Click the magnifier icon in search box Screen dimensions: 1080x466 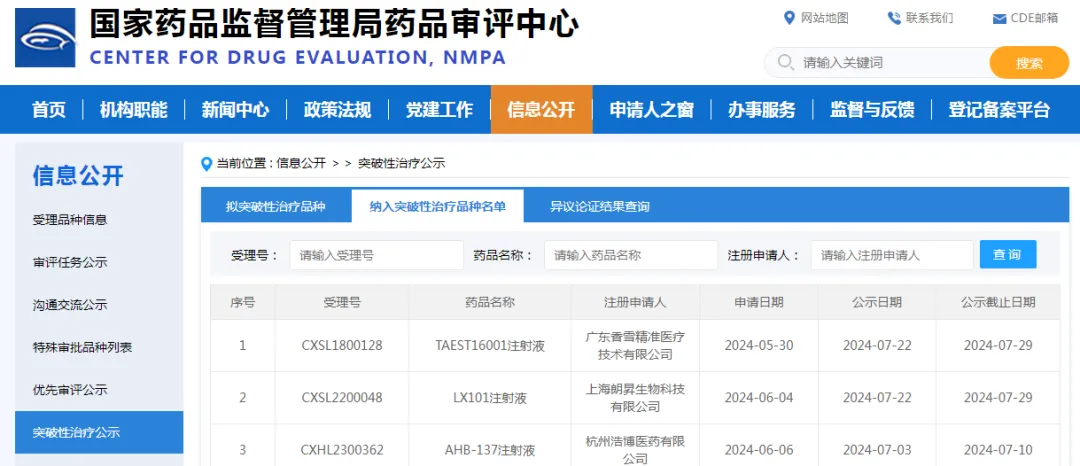click(784, 62)
